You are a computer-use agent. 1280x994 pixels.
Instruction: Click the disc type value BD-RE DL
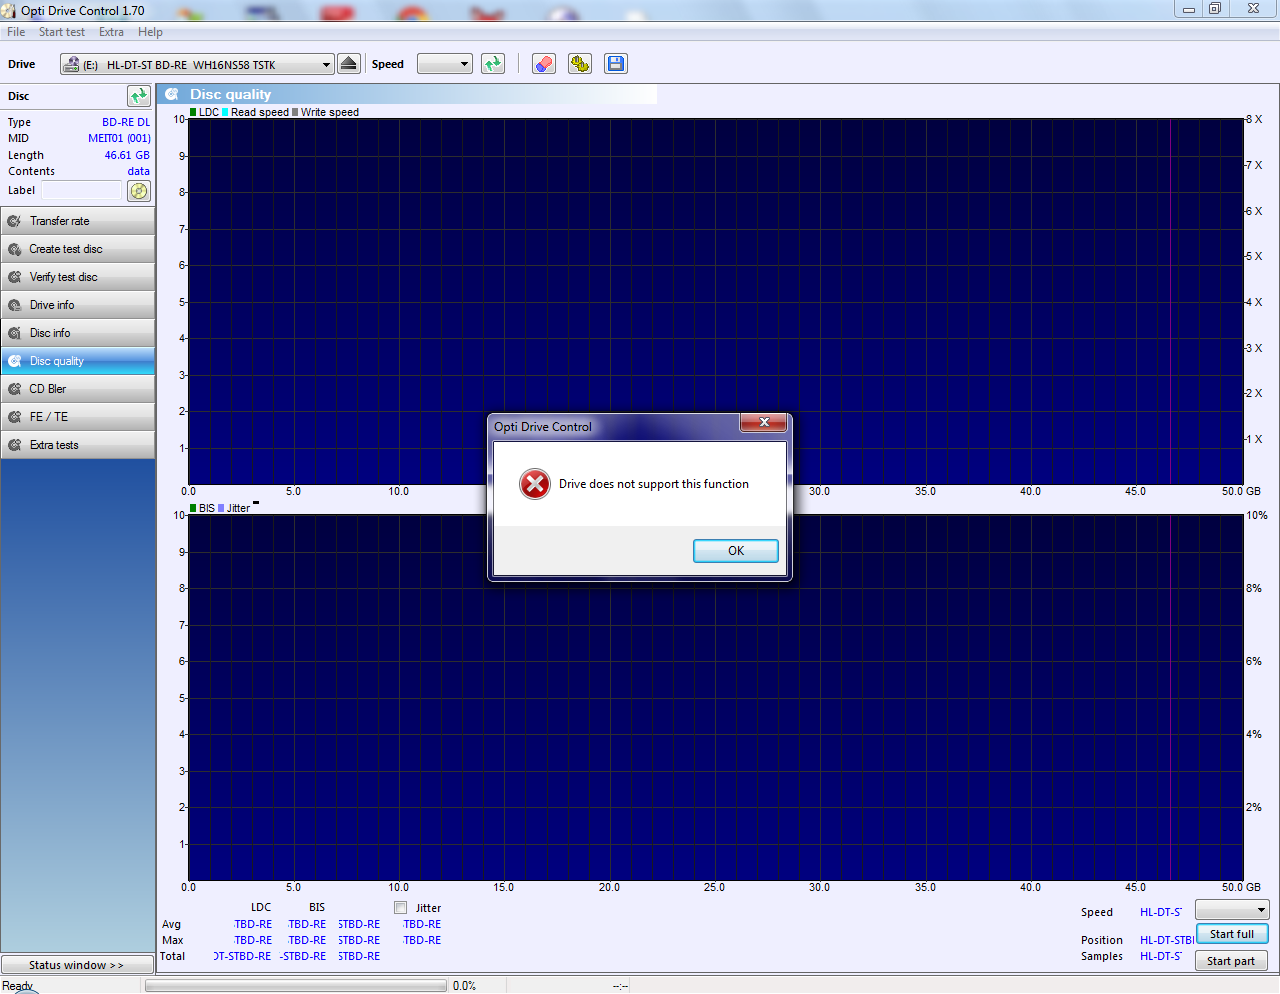(126, 122)
